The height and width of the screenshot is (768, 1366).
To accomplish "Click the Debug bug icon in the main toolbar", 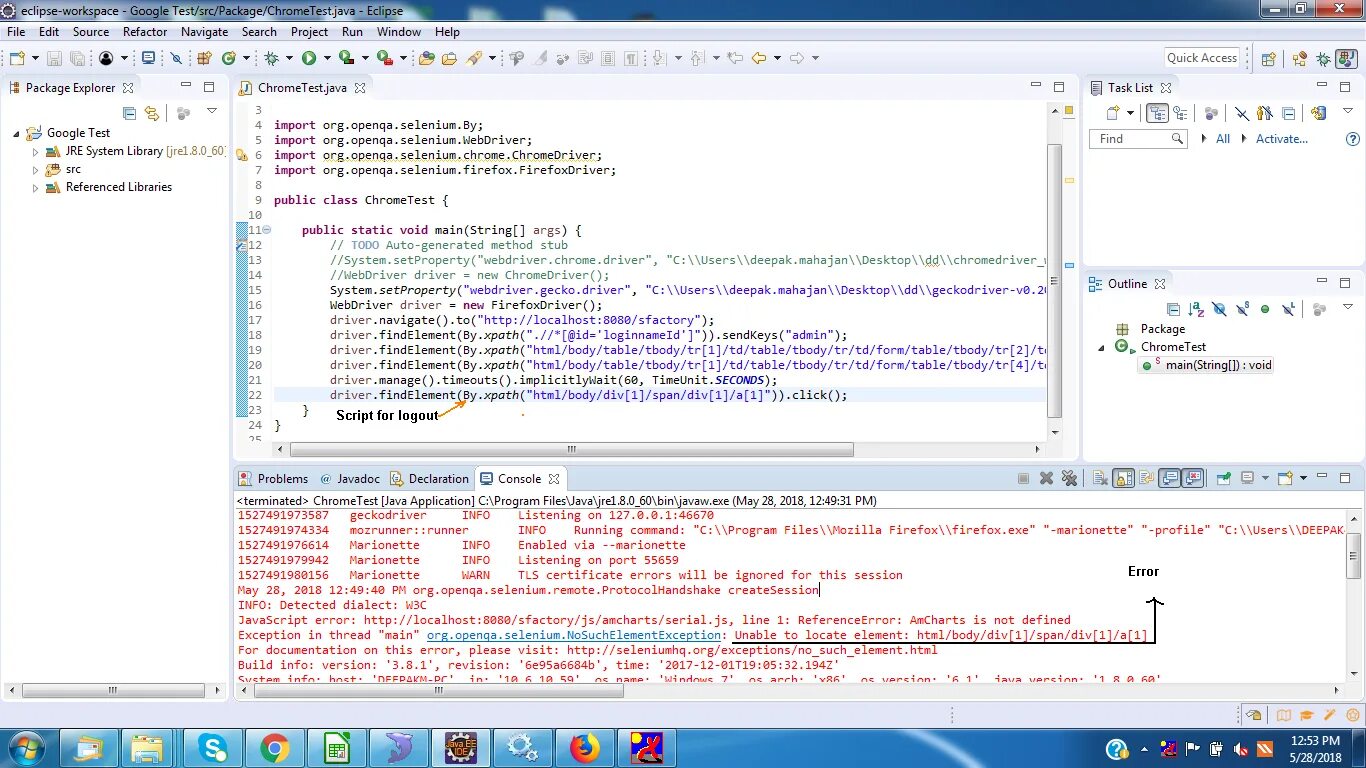I will (x=271, y=58).
